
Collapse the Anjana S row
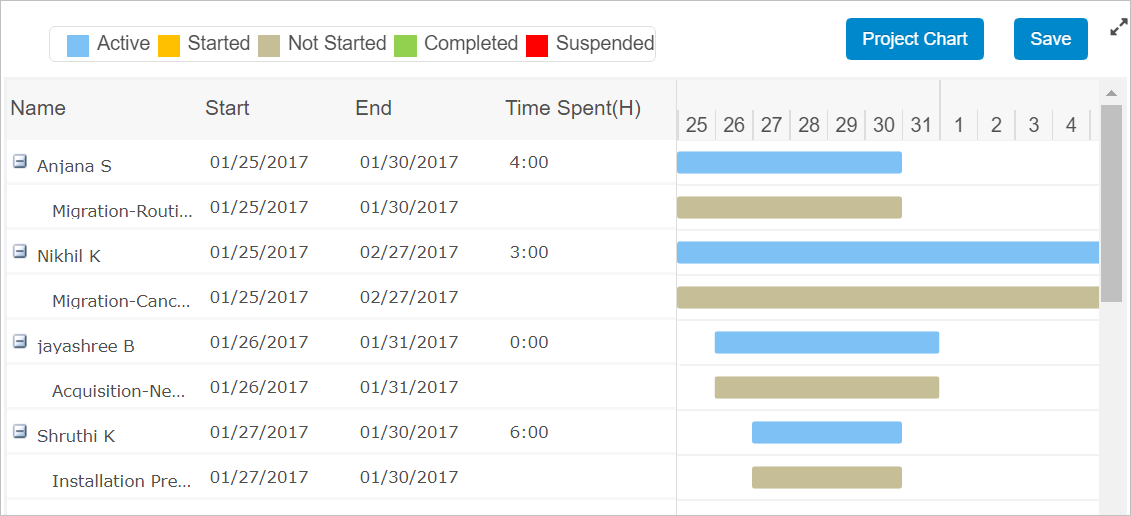[19, 162]
